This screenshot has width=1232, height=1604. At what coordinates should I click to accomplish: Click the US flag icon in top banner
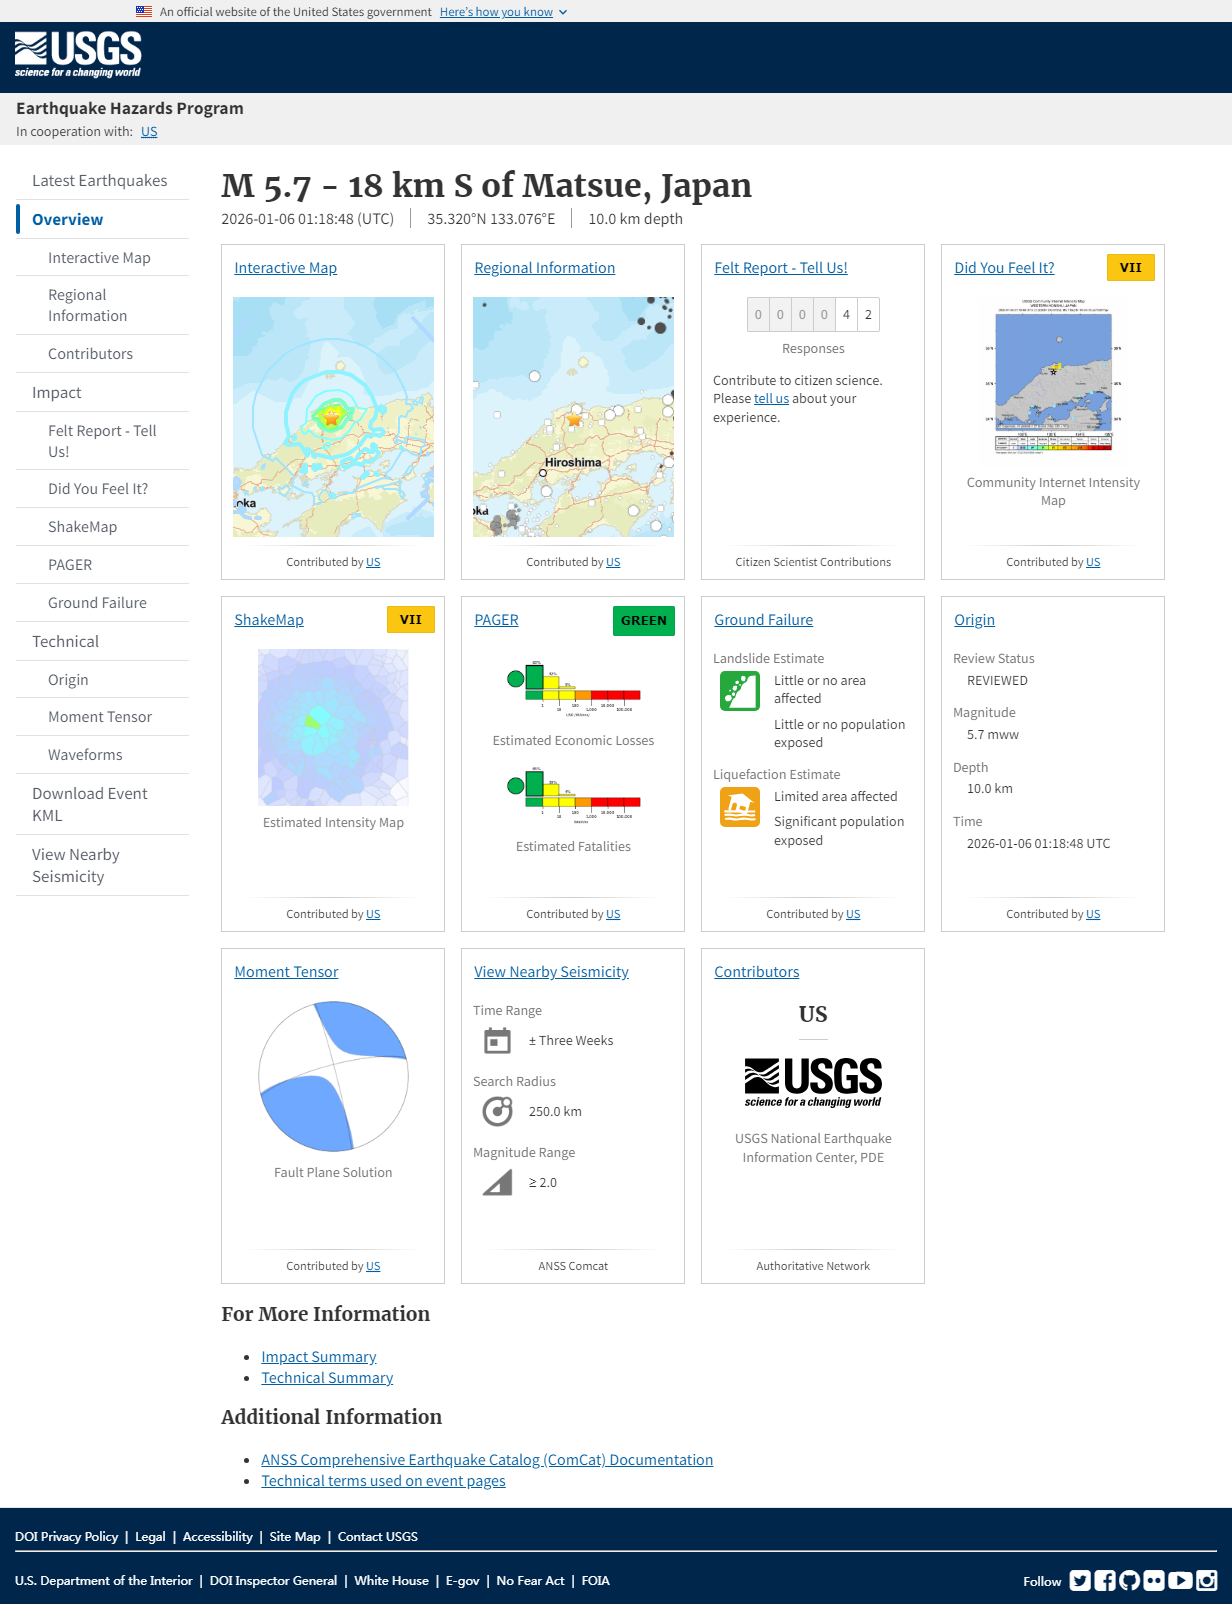tap(144, 12)
